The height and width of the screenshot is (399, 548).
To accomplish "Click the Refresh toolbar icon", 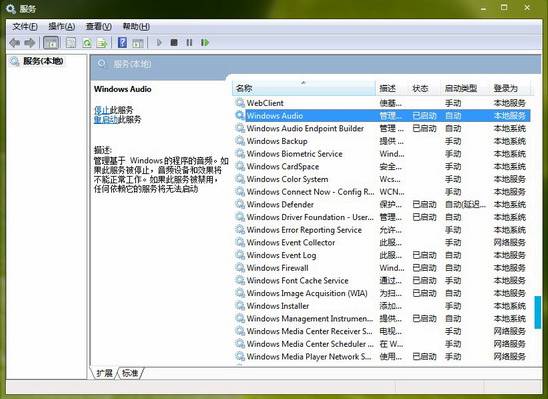I will [x=87, y=43].
